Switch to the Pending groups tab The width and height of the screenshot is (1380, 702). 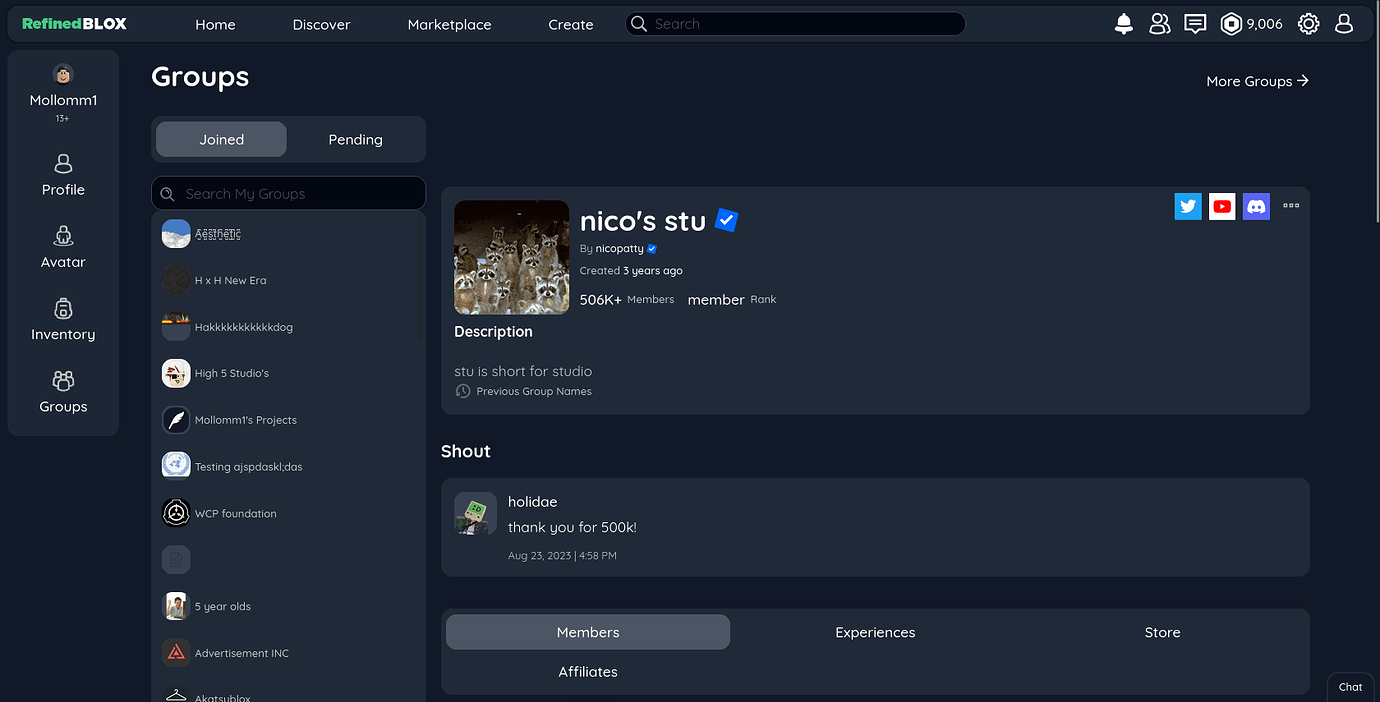[x=355, y=139]
